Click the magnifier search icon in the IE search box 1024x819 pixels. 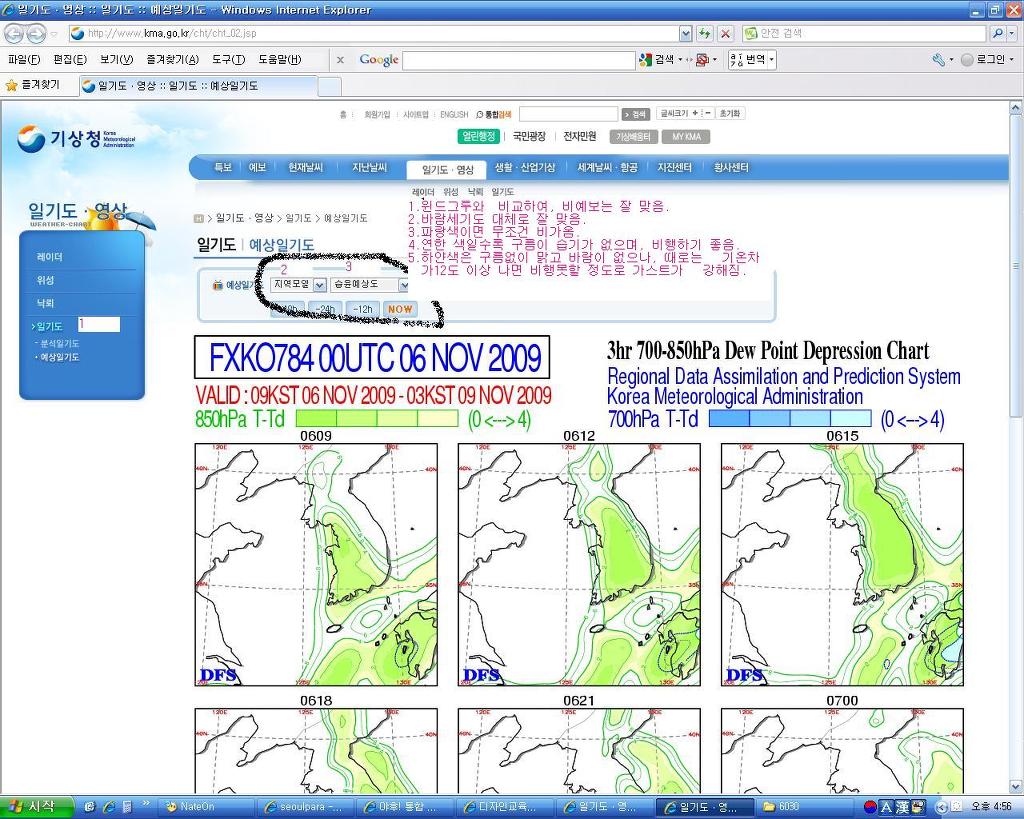997,33
